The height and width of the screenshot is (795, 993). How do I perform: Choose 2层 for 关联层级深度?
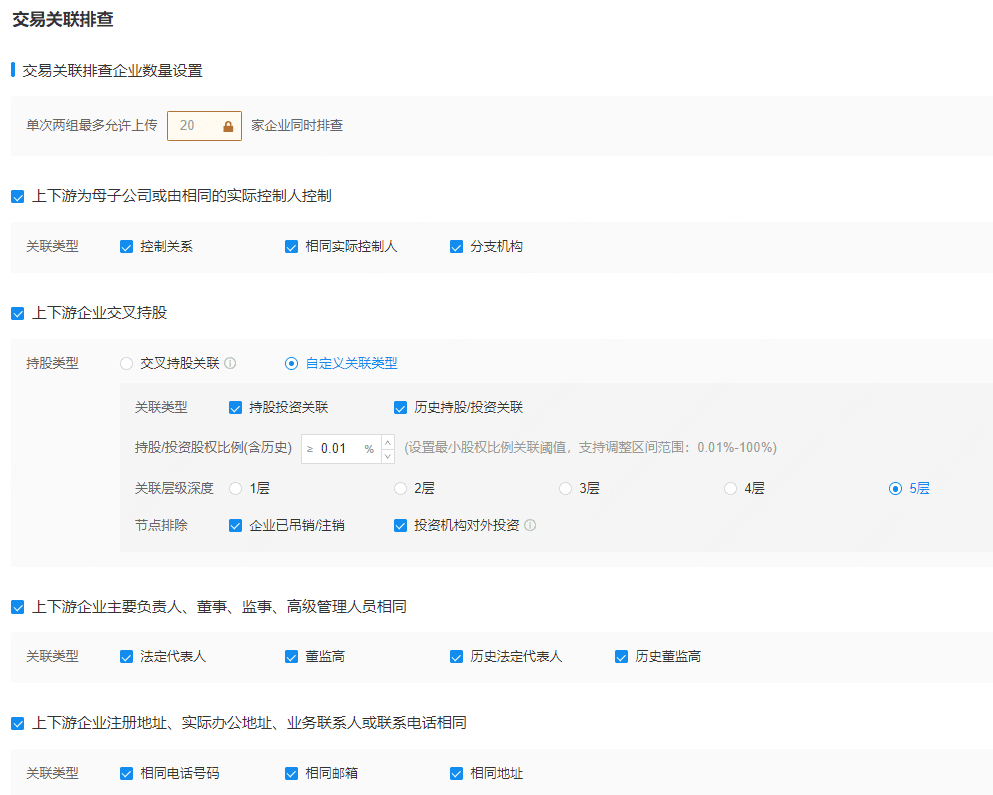coord(400,488)
